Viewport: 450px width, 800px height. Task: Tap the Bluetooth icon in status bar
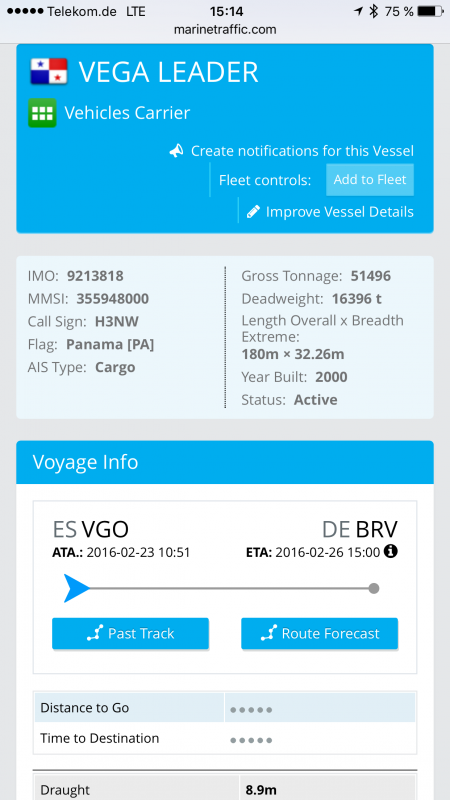pos(373,11)
